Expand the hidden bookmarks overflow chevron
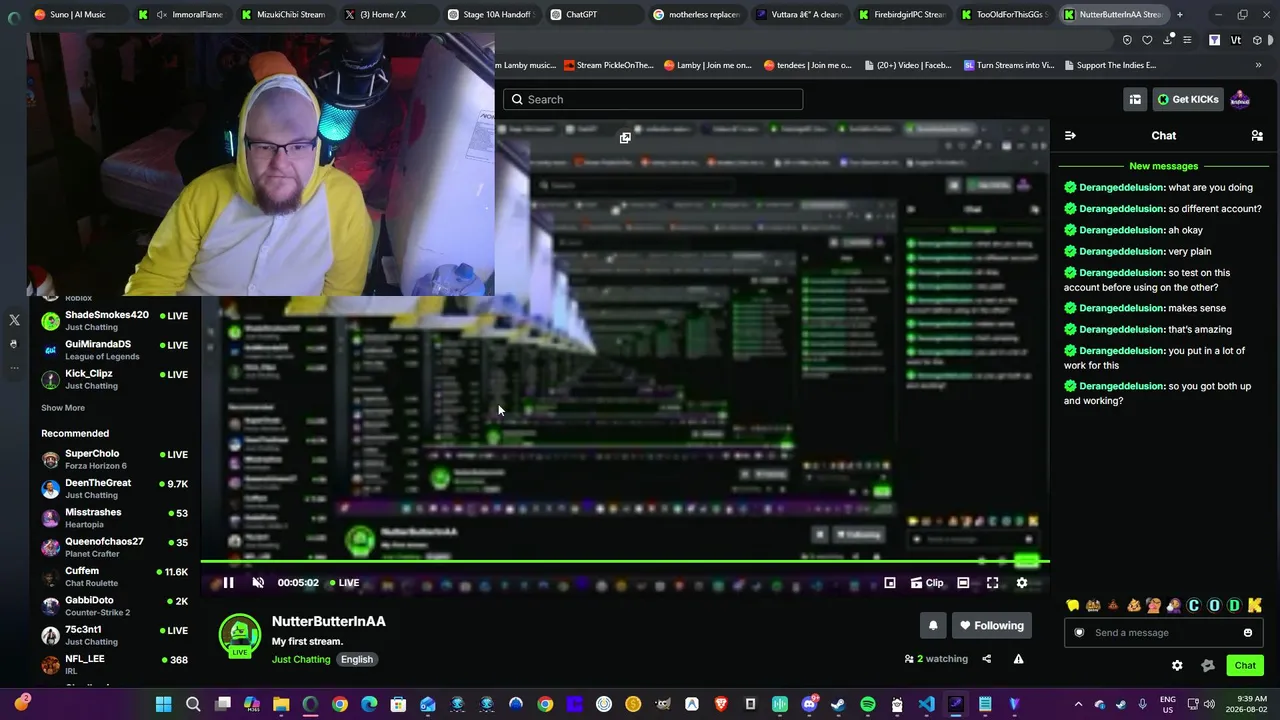1280x720 pixels. coord(1259,65)
